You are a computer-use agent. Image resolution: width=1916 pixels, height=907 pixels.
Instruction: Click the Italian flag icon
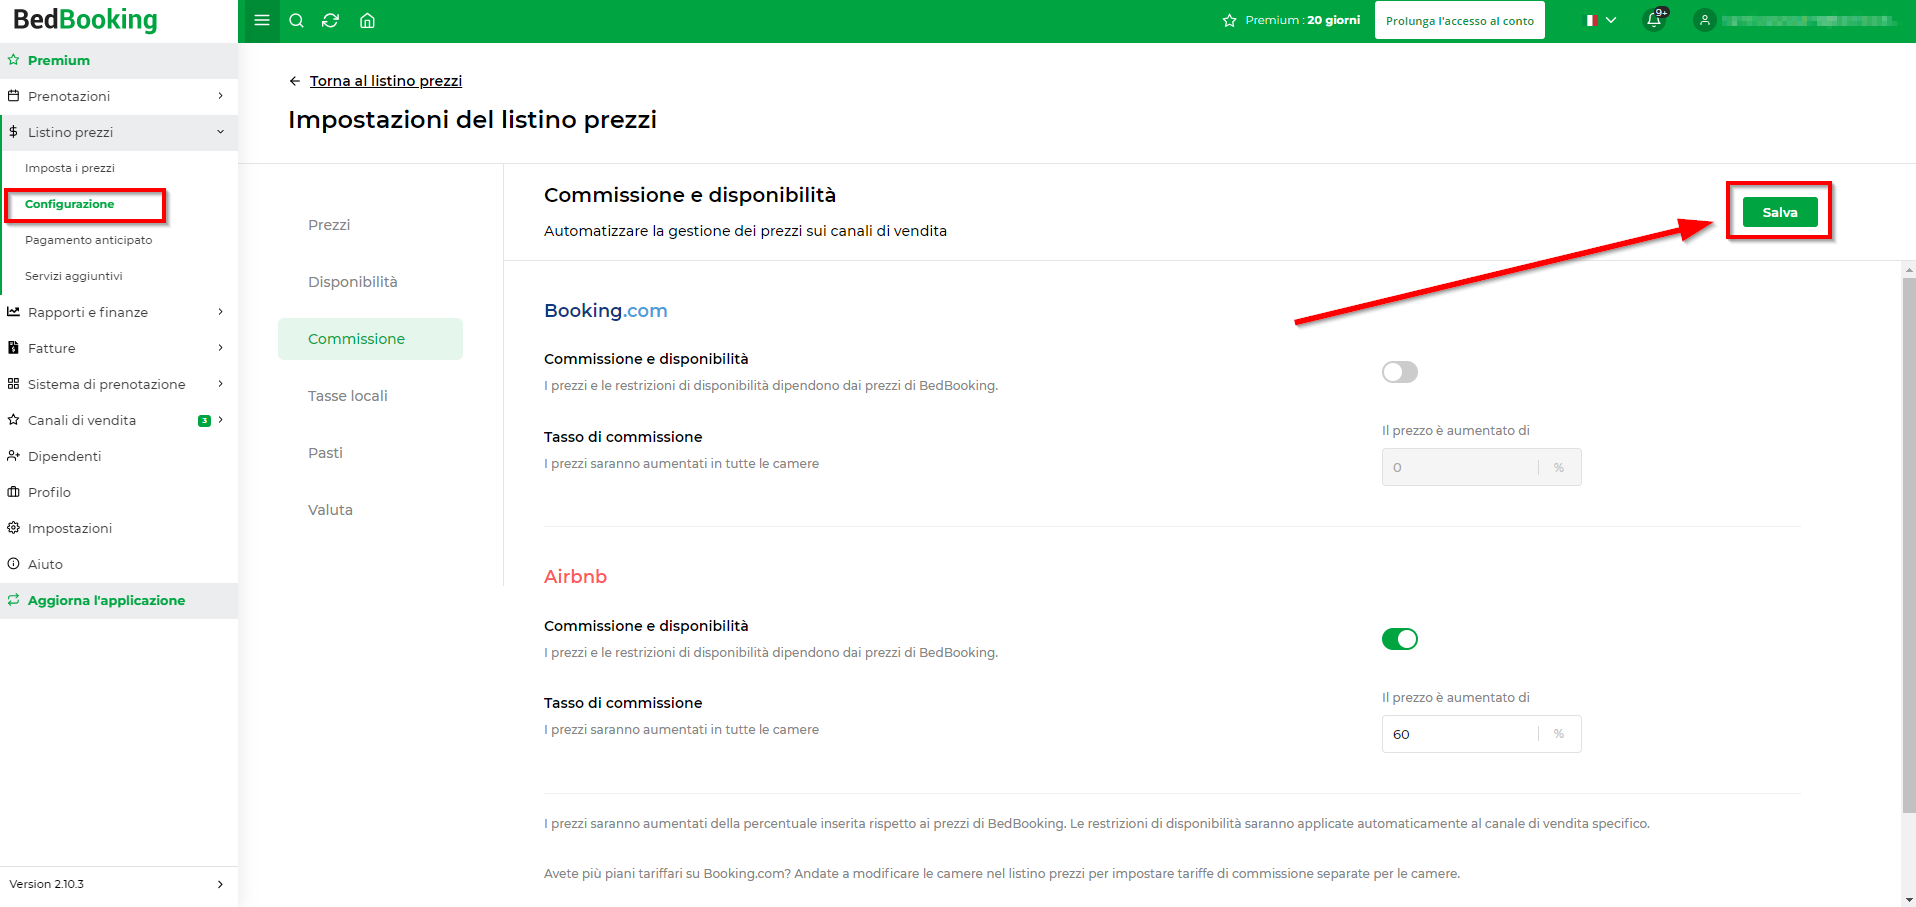(x=1591, y=20)
